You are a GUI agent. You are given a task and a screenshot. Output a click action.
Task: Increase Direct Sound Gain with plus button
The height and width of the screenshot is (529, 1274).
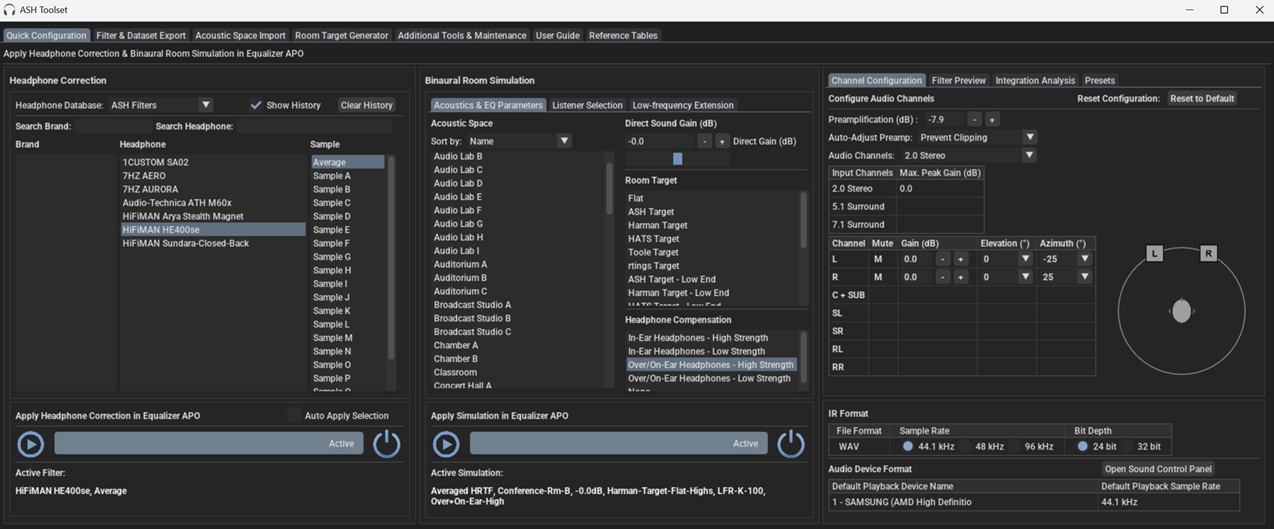(x=722, y=141)
